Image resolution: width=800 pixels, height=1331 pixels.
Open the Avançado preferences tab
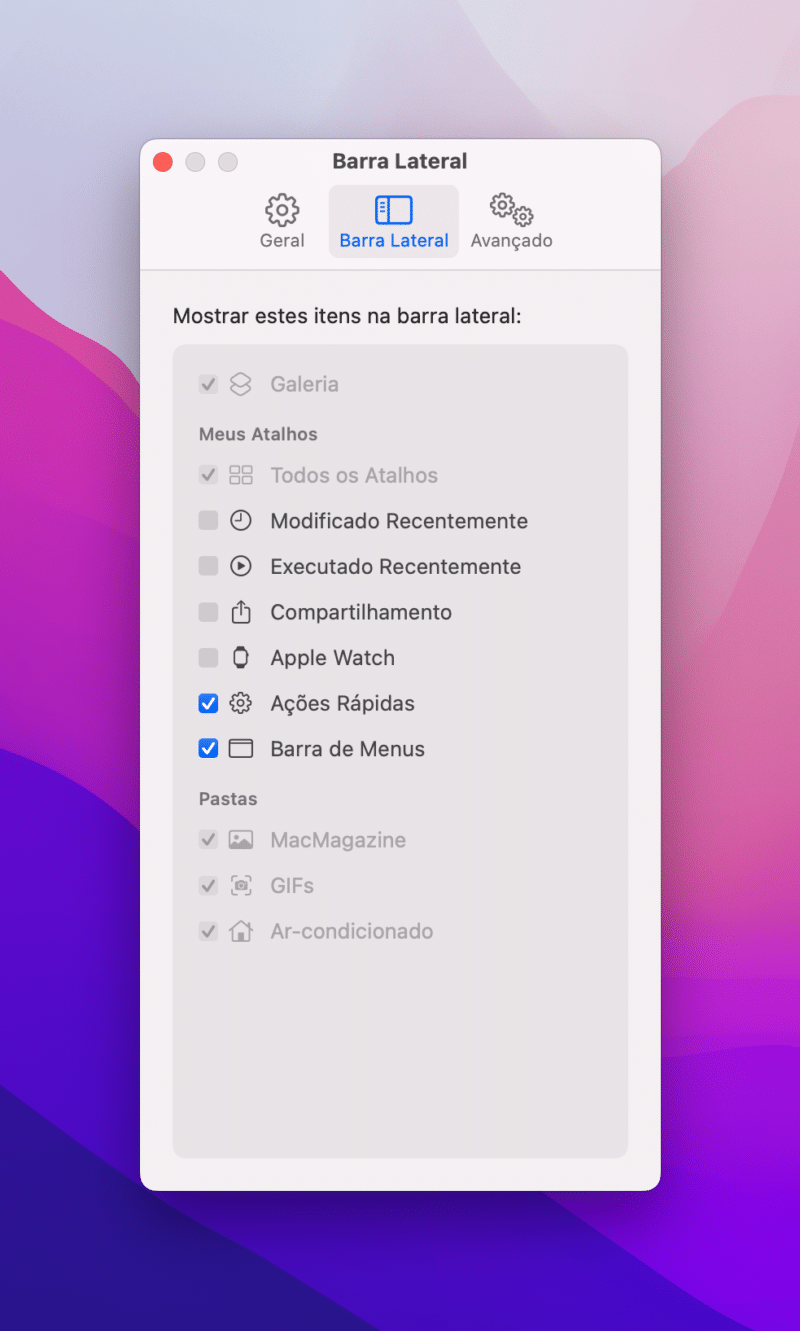(511, 220)
